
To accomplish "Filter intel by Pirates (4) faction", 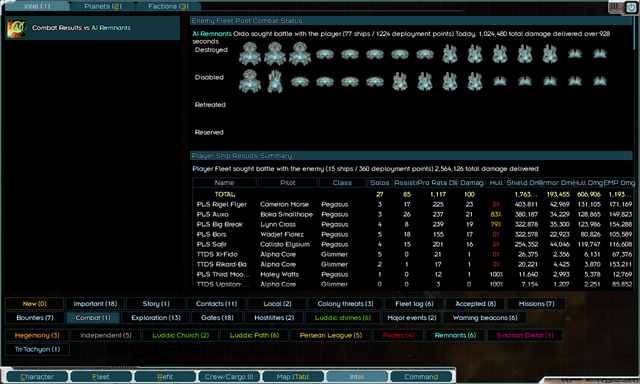I will click(x=398, y=335).
